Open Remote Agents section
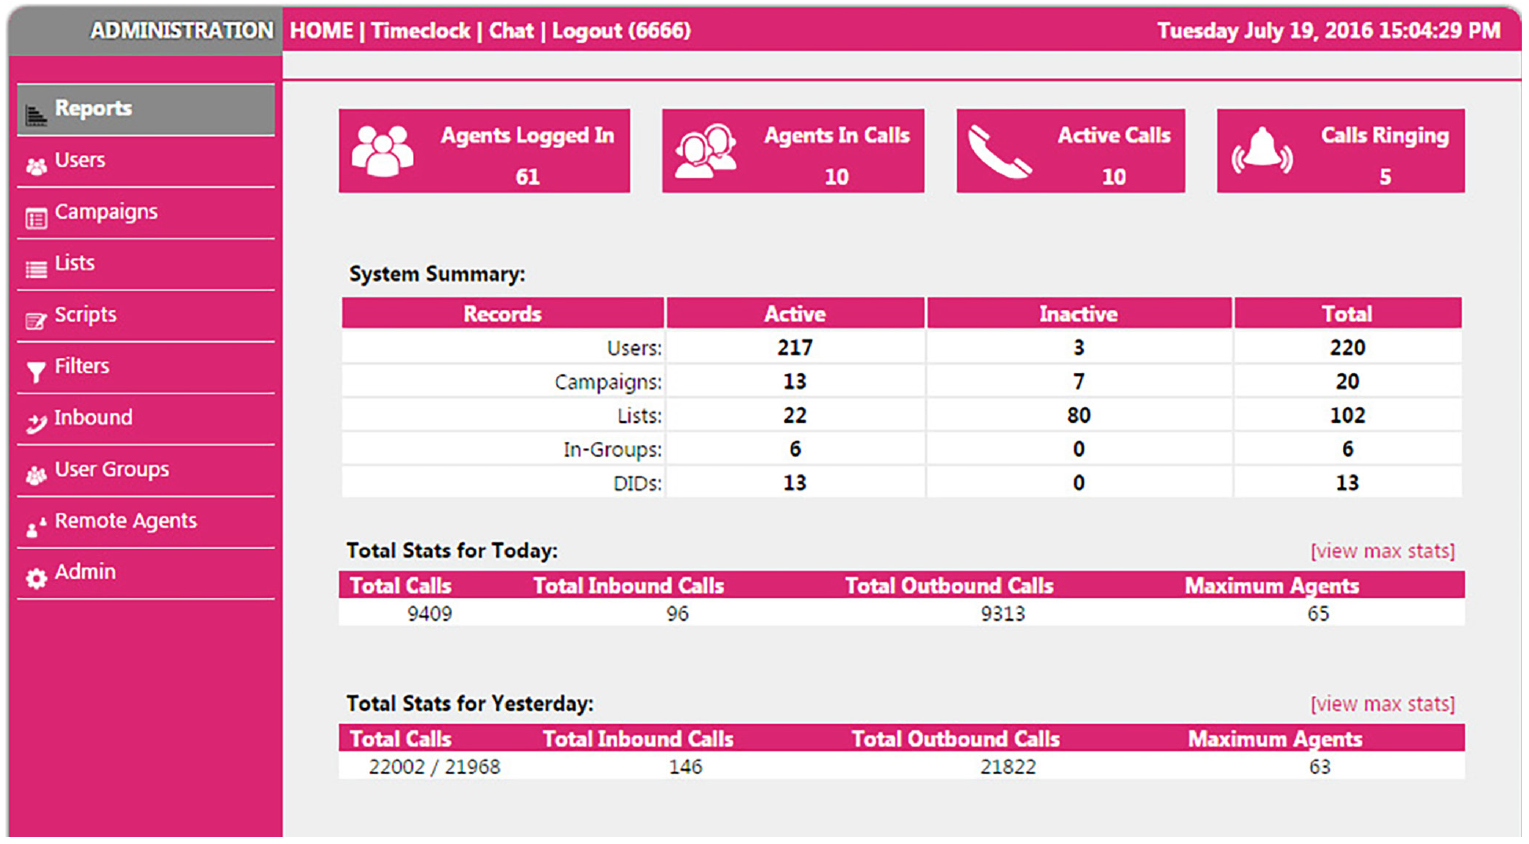This screenshot has width=1529, height=844. point(146,521)
